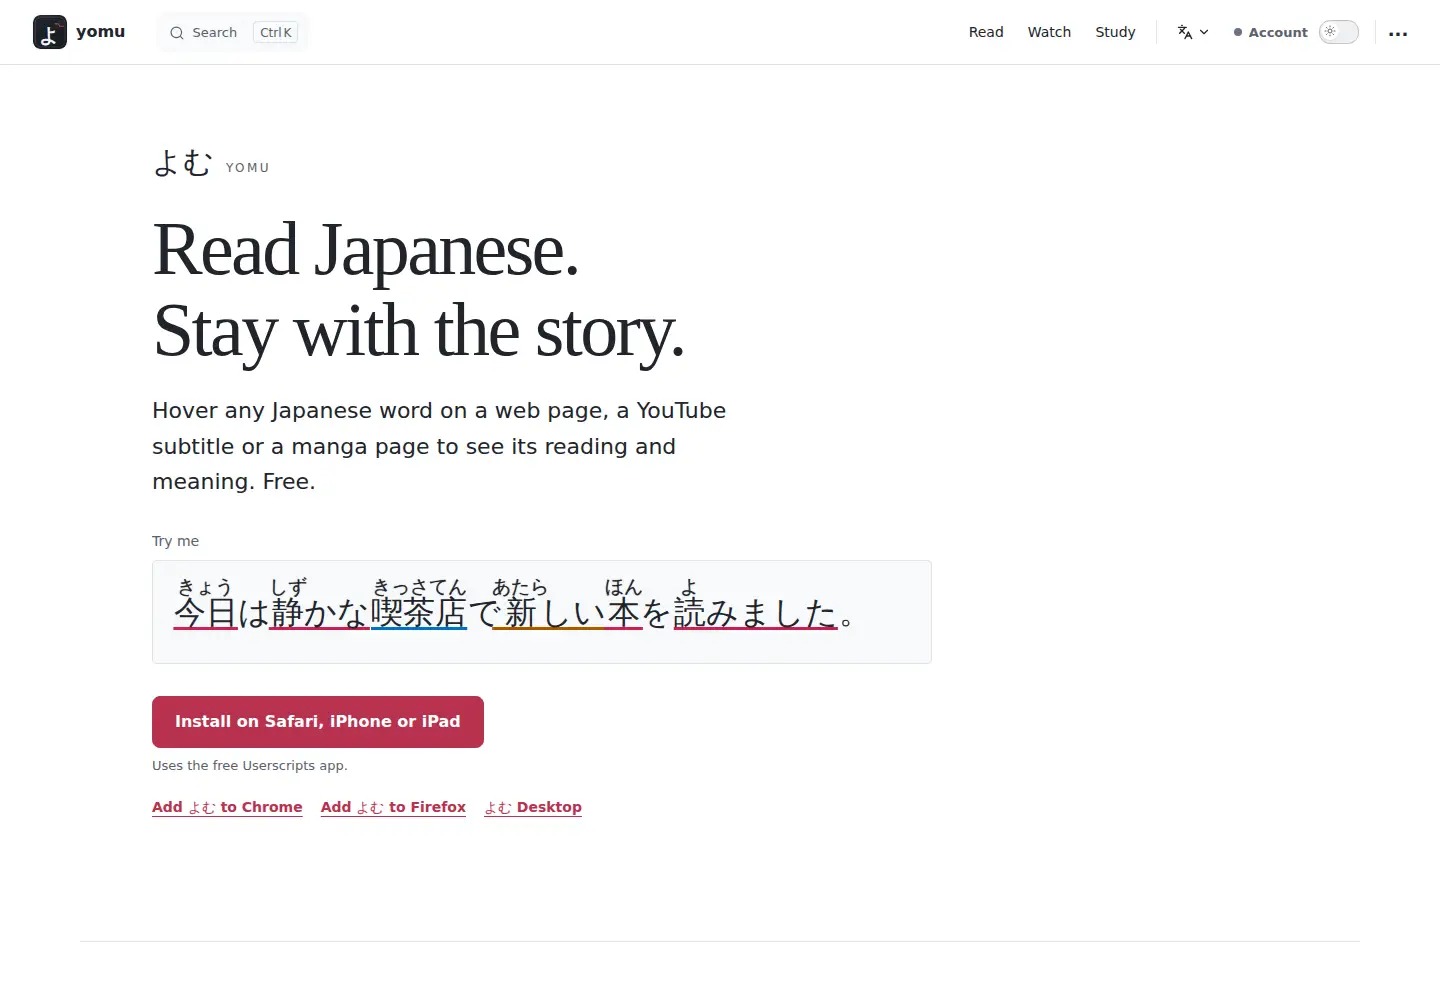Click the Search box
Viewport: 1440px width, 1000px height.
pos(233,32)
